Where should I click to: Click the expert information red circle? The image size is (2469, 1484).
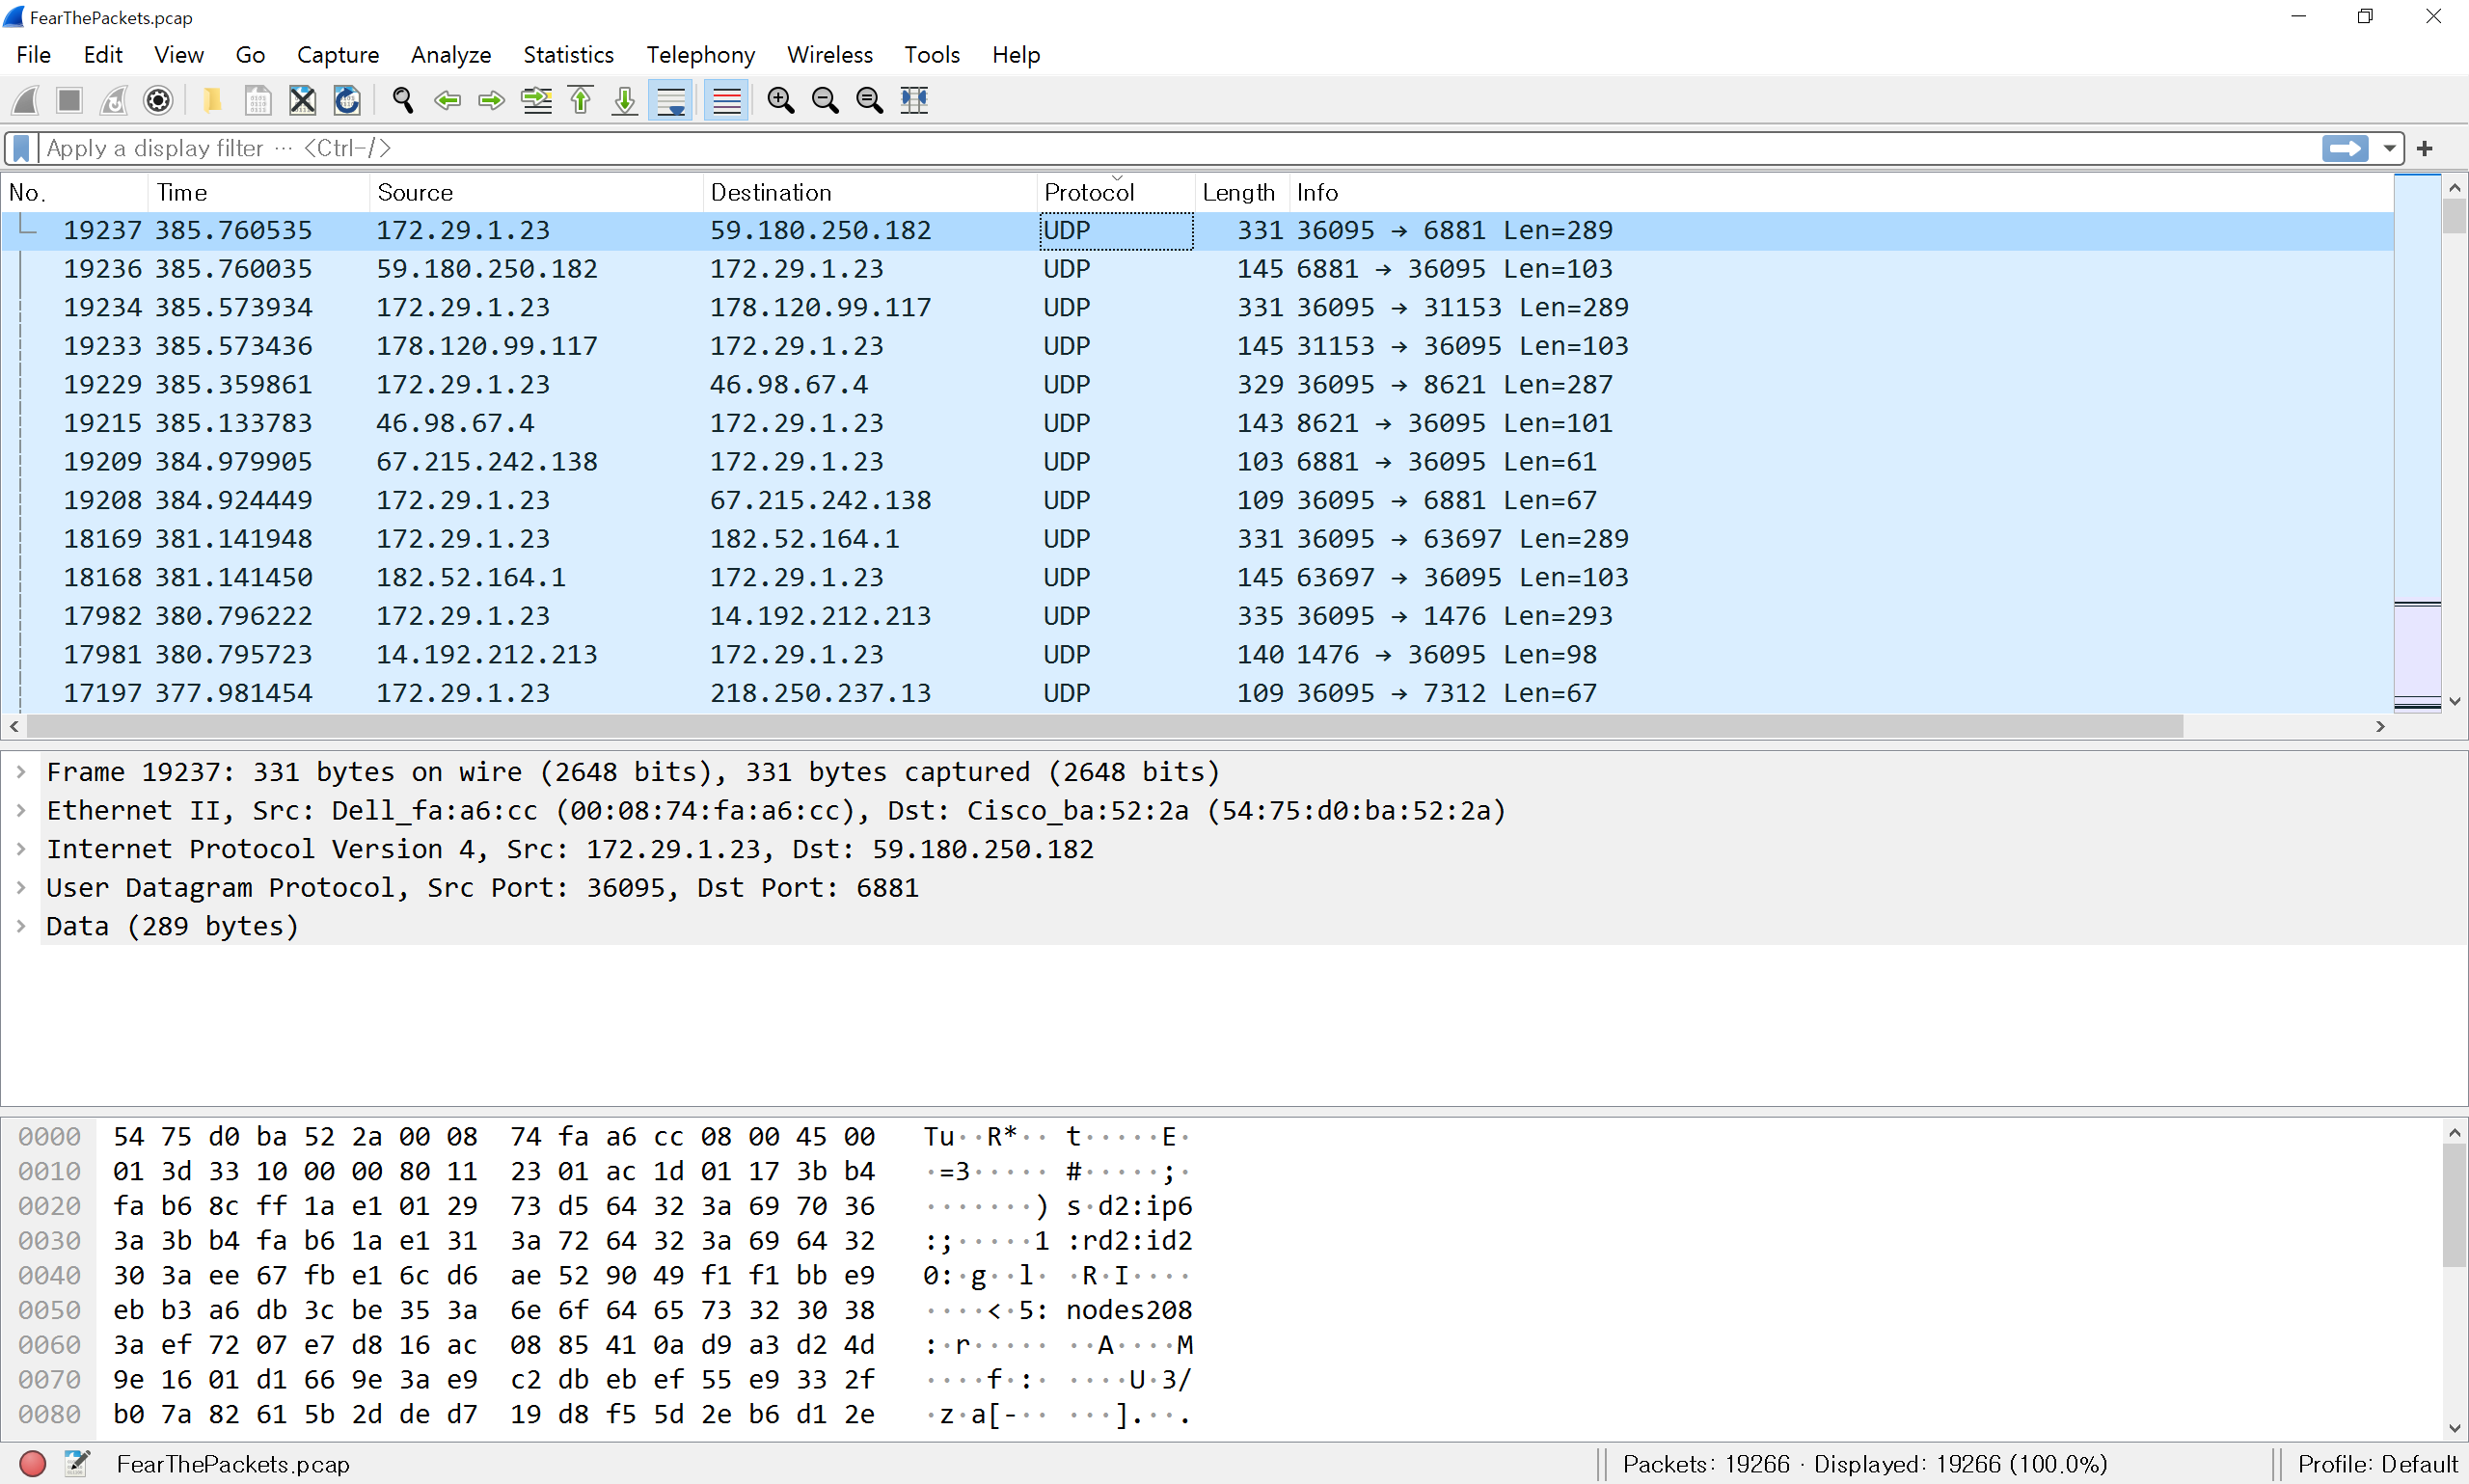tap(32, 1464)
